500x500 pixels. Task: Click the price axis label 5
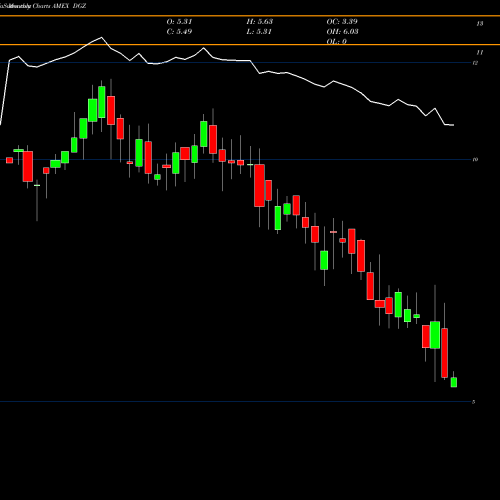(474, 402)
